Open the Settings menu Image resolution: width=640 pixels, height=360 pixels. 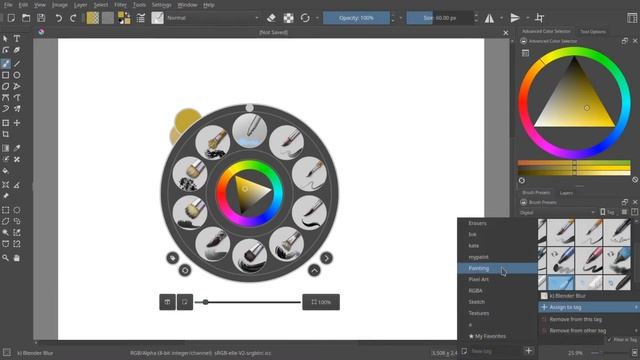point(161,5)
